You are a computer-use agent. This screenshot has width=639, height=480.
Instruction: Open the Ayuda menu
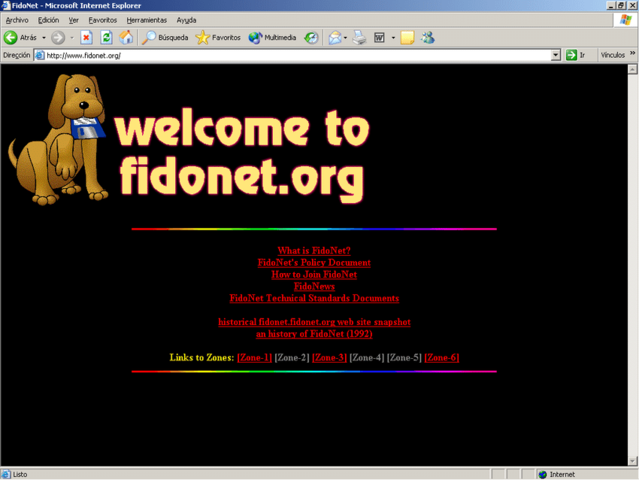pyautogui.click(x=186, y=20)
